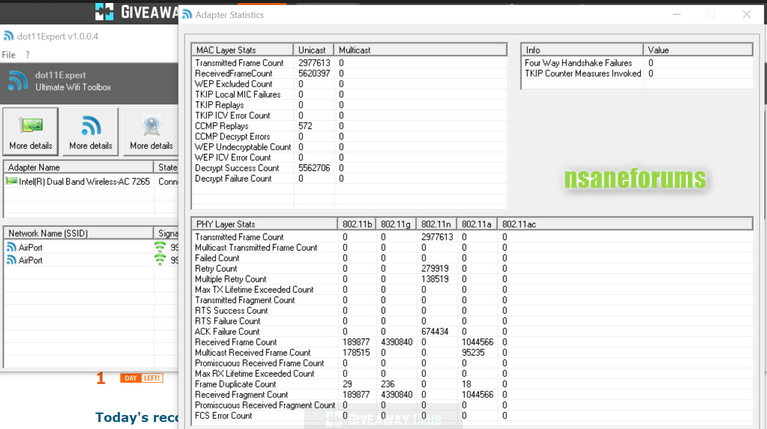Click the Adapter Name column header
Viewport: 767px width, 429px height.
(x=79, y=167)
